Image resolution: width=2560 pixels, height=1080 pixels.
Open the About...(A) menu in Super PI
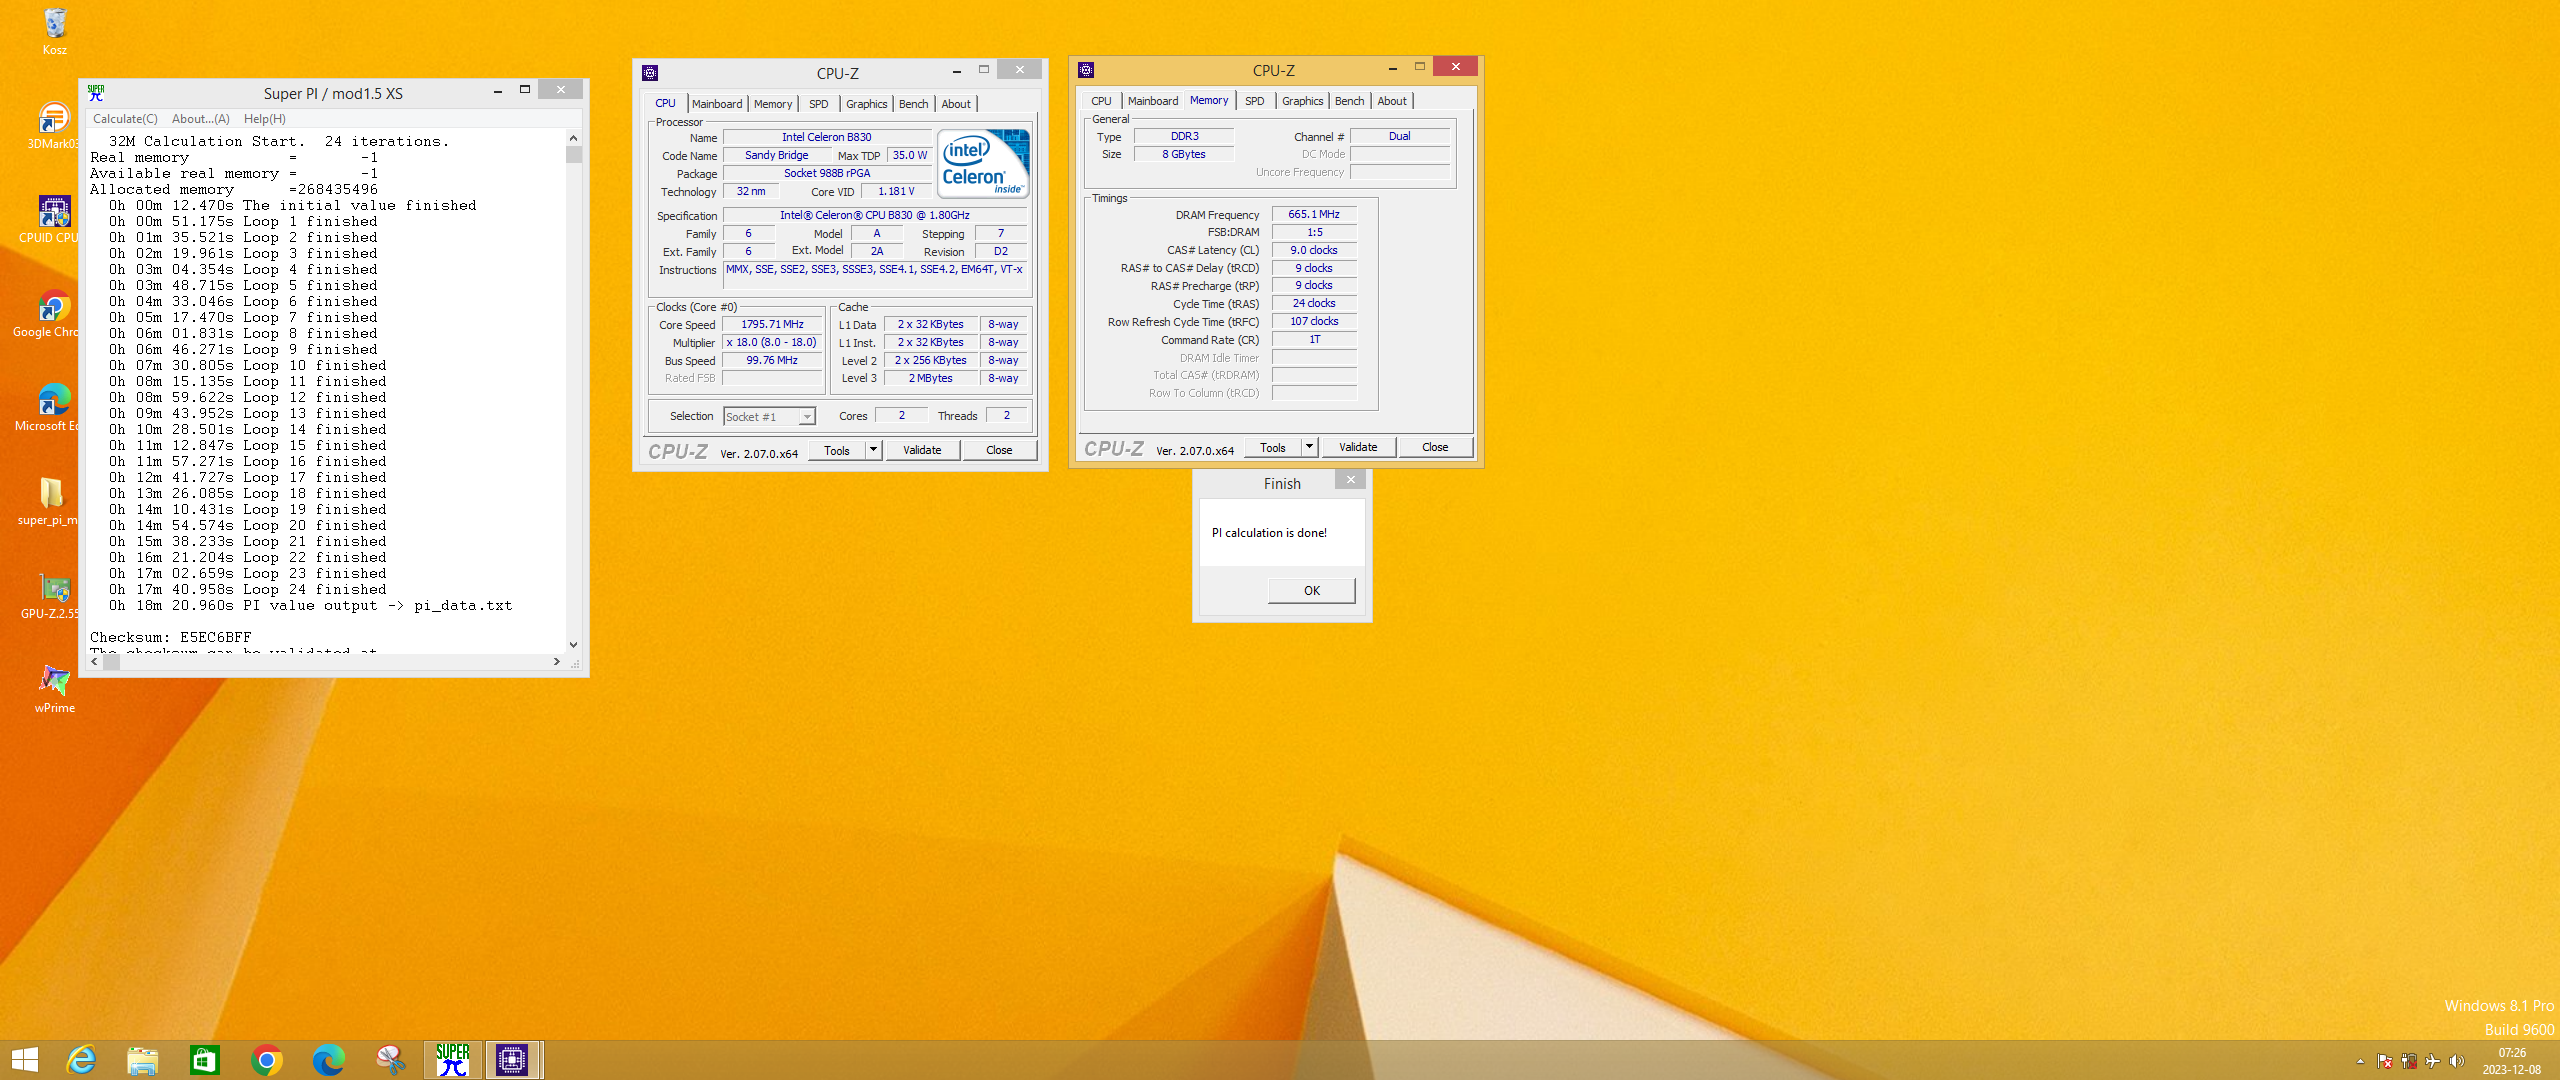coord(201,118)
